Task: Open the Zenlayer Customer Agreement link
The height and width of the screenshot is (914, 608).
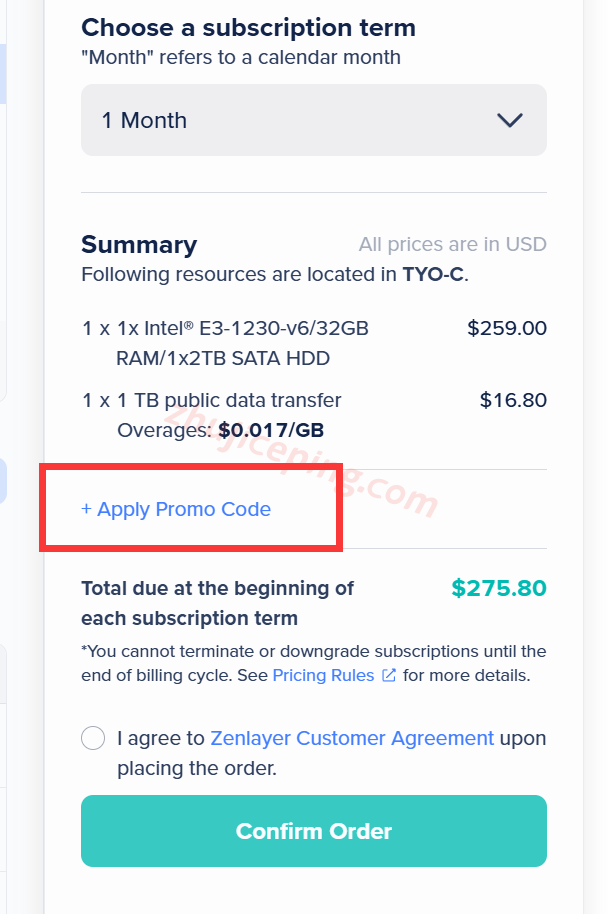Action: pos(352,738)
